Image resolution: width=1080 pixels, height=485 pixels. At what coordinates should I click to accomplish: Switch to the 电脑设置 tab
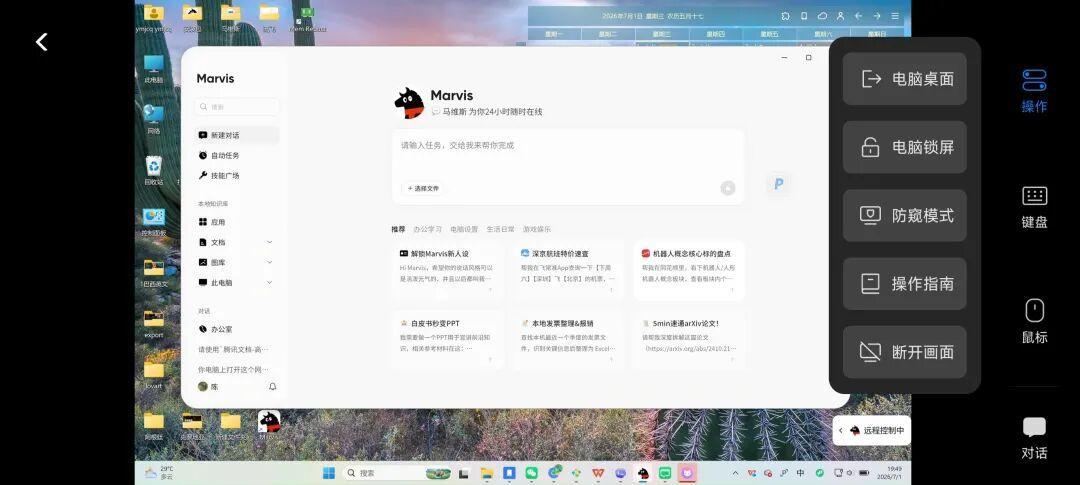(x=464, y=229)
